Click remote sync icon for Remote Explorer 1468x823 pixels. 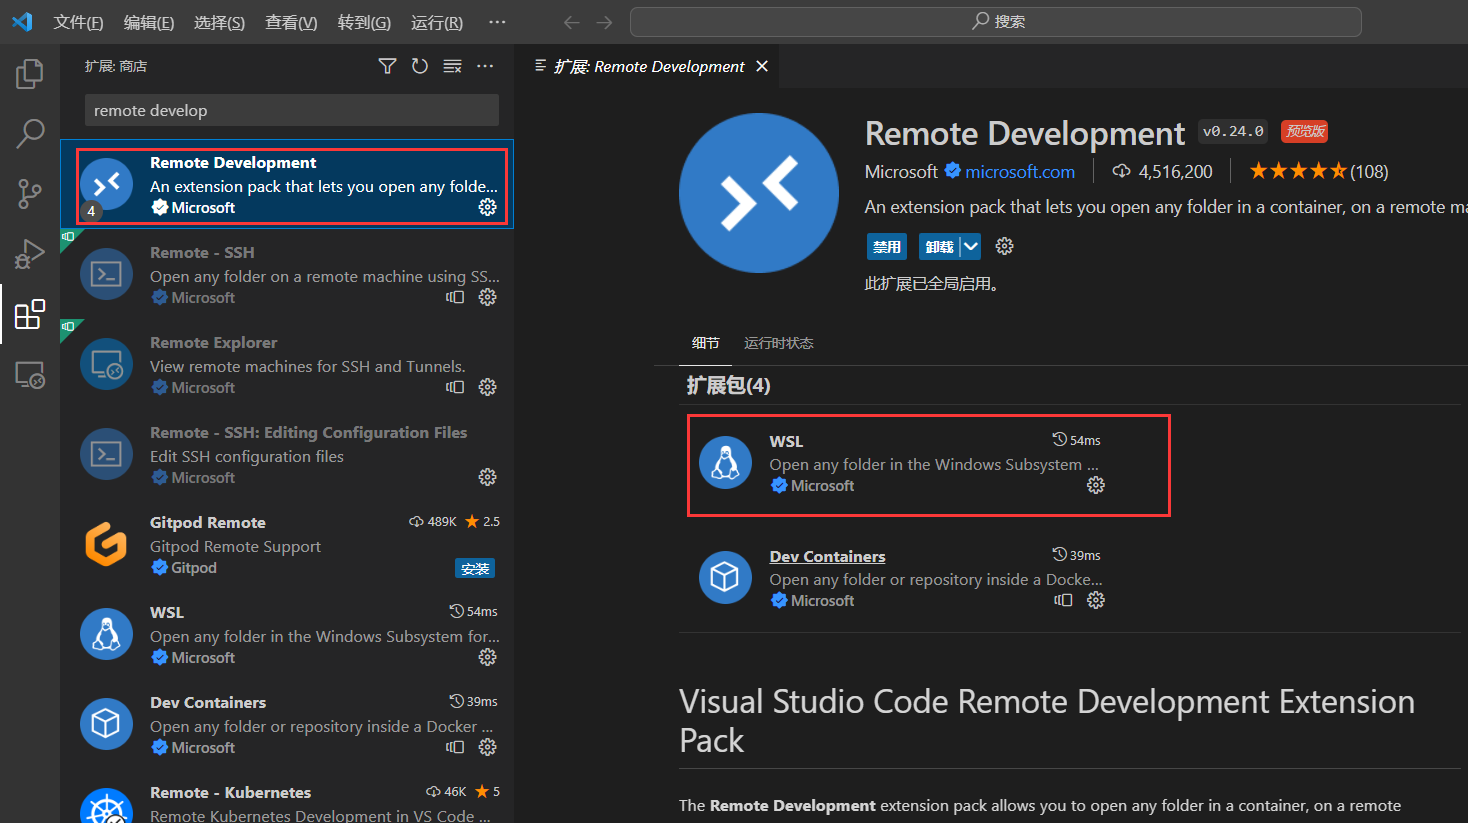(x=455, y=387)
